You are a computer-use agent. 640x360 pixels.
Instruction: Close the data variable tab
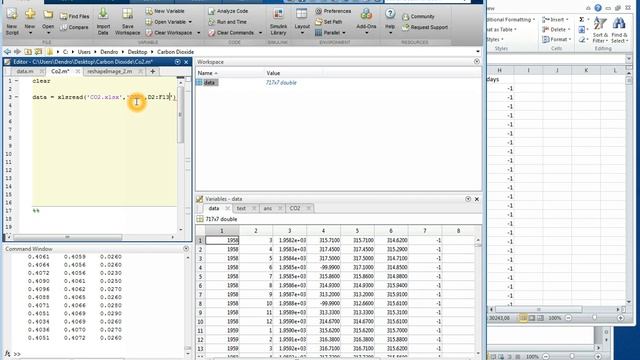(x=227, y=208)
